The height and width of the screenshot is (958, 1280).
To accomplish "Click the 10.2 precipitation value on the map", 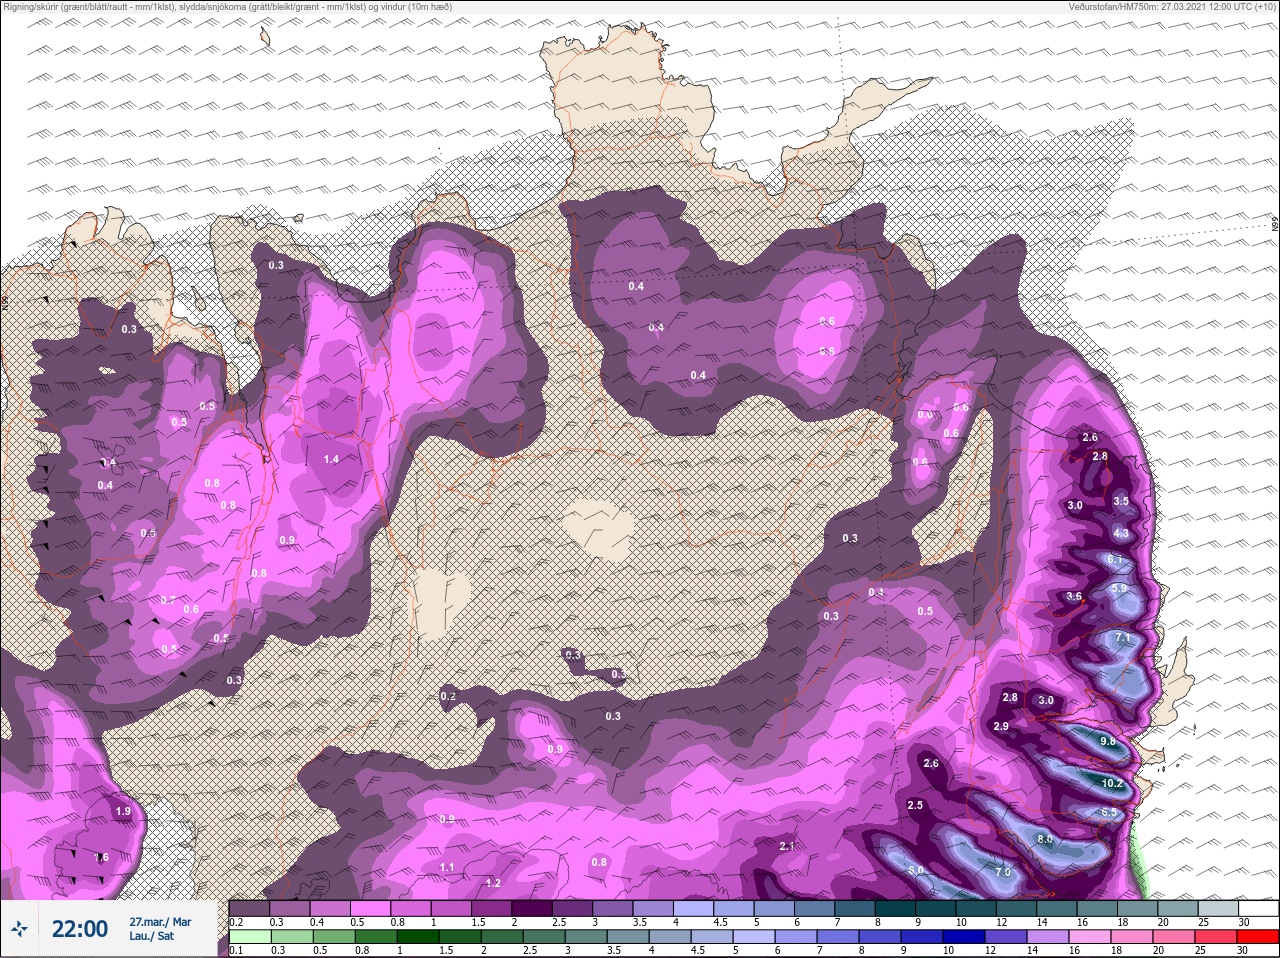I will coord(1112,784).
